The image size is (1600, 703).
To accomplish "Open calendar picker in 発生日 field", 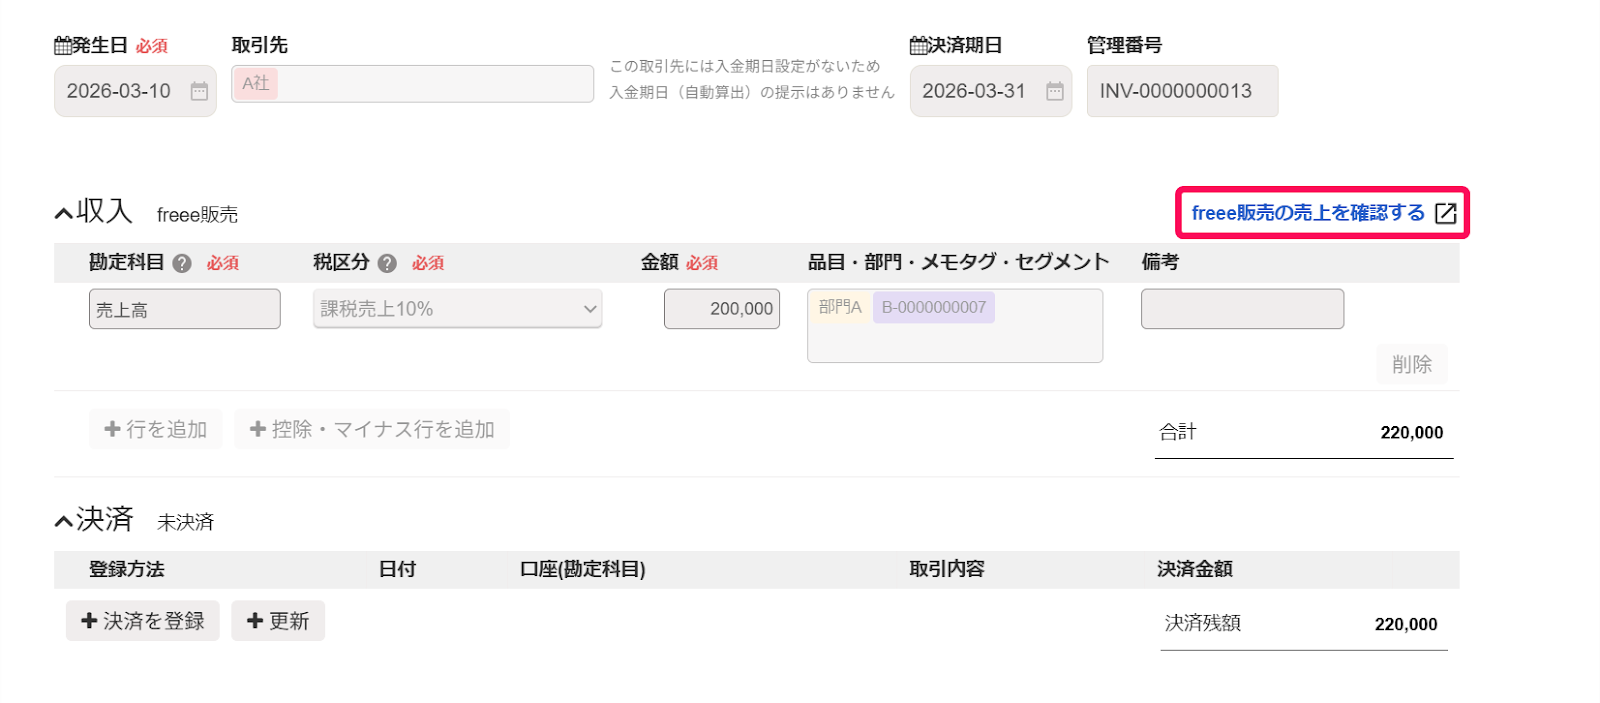I will 199,91.
